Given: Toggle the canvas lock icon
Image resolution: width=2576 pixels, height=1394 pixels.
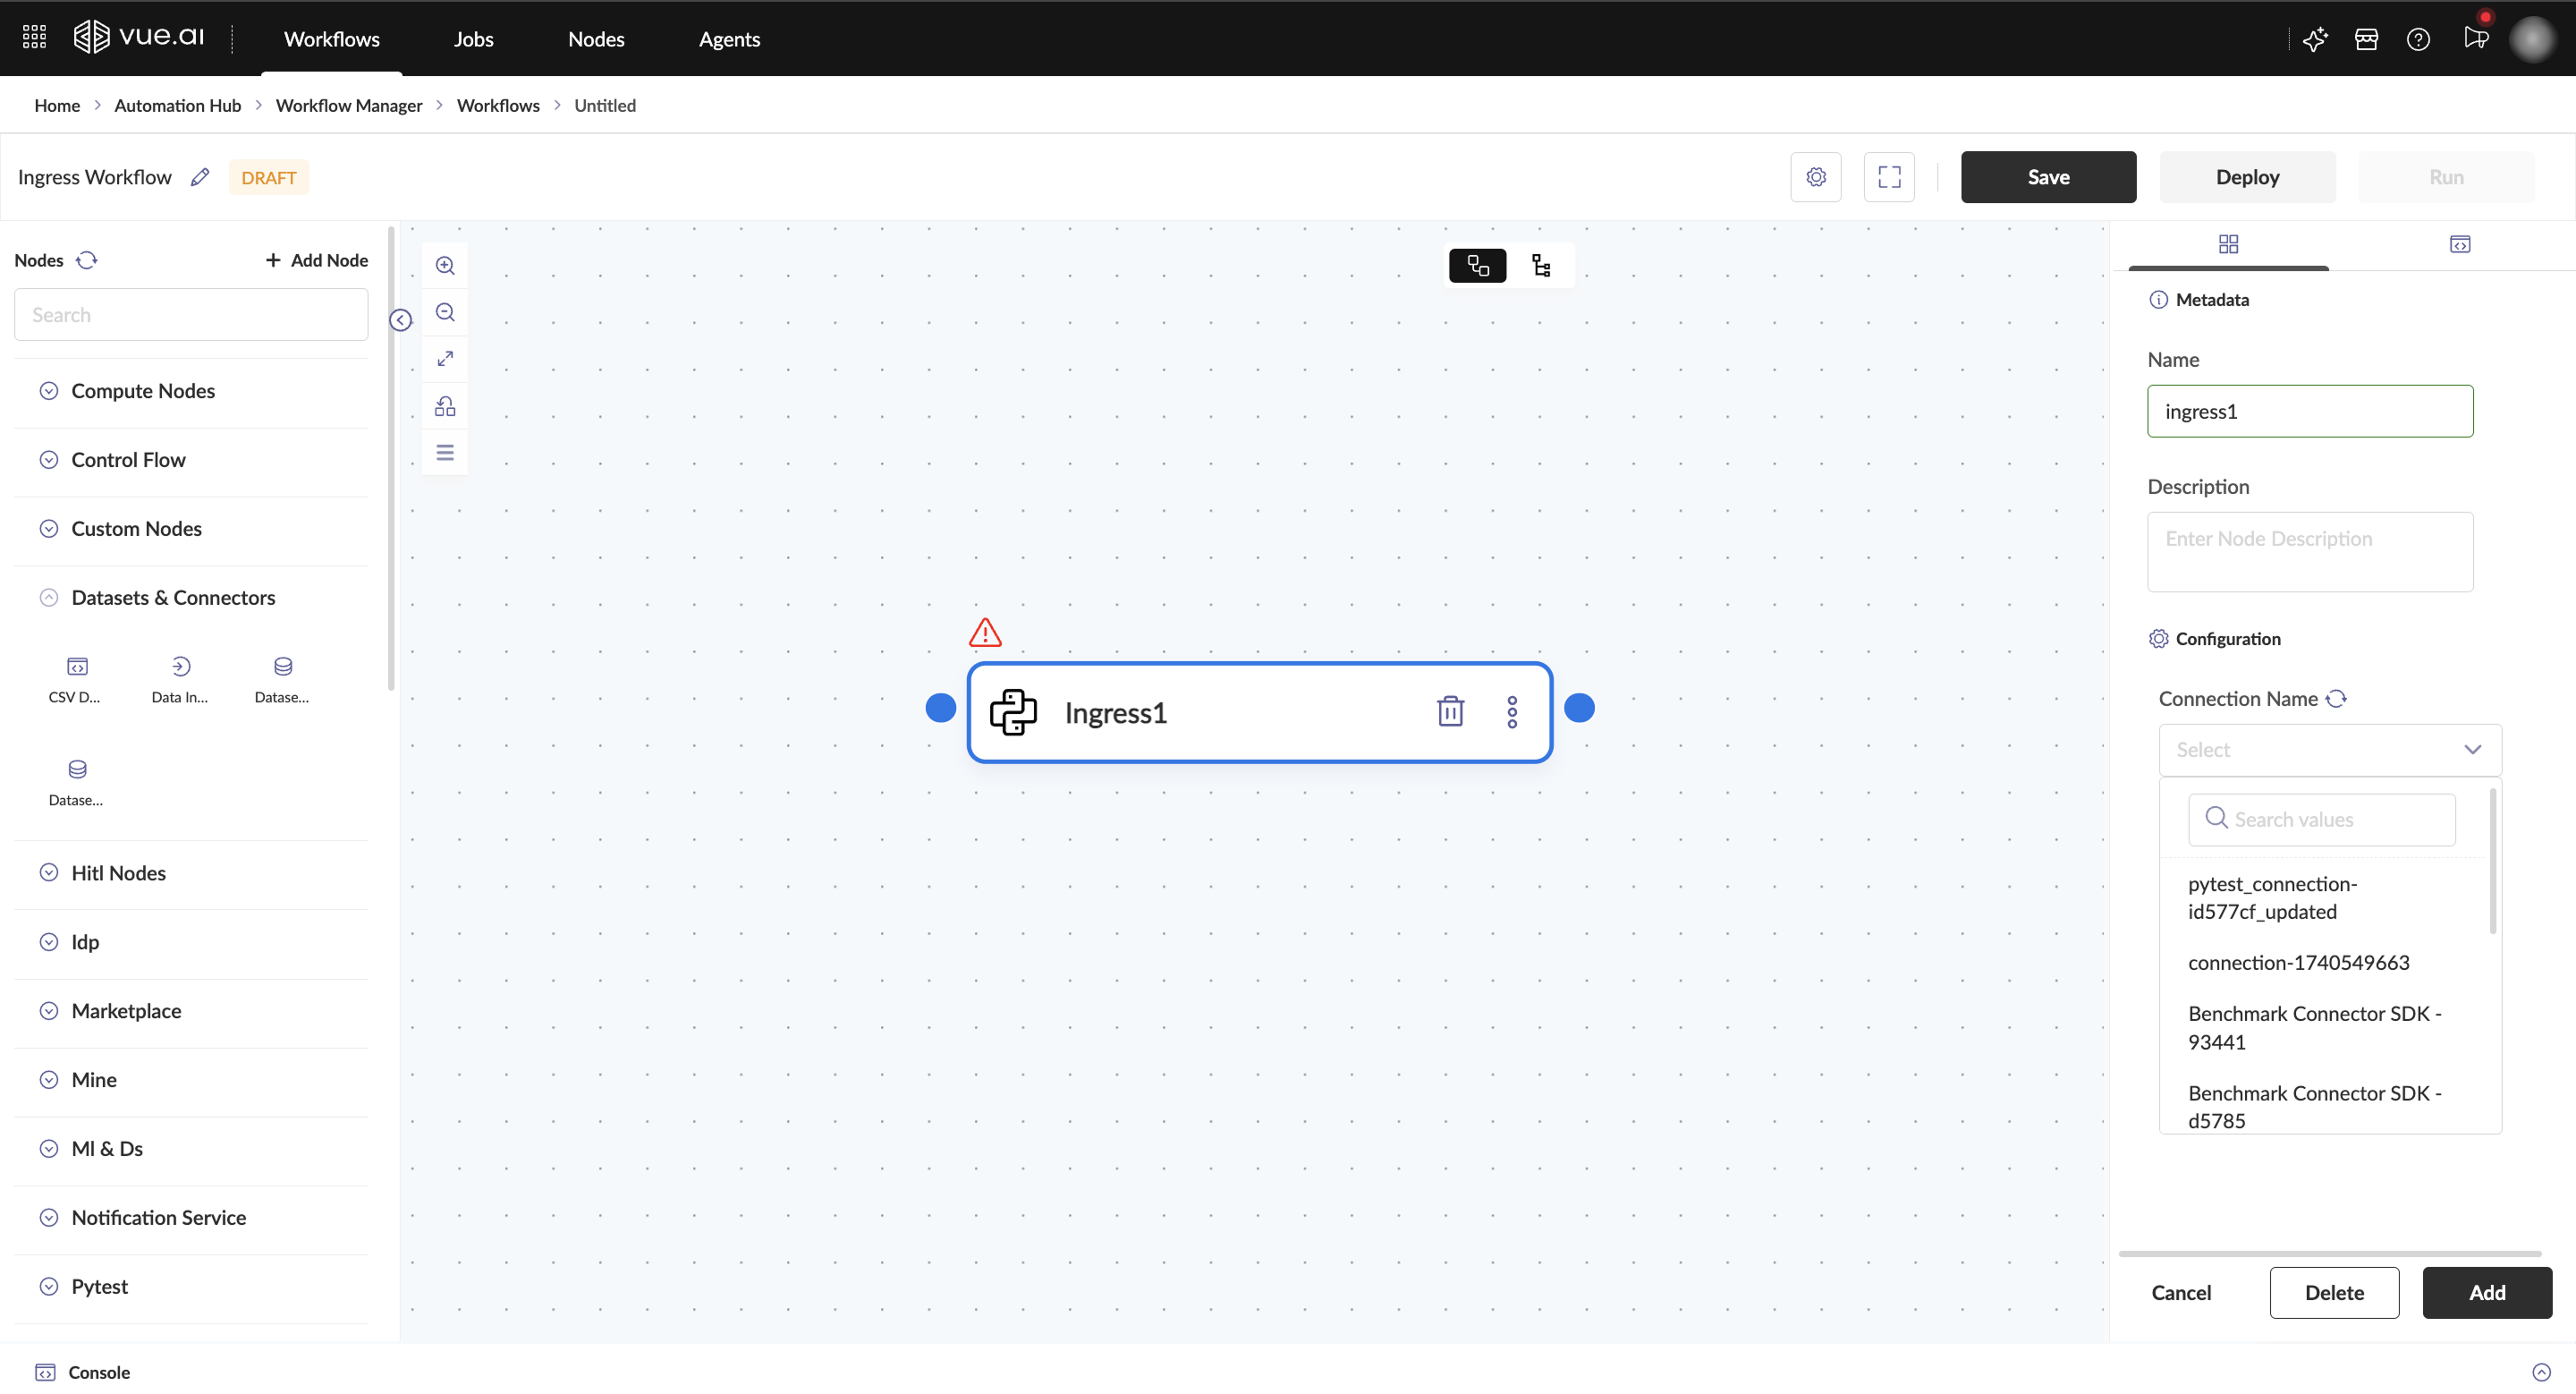Looking at the screenshot, I should 445,406.
